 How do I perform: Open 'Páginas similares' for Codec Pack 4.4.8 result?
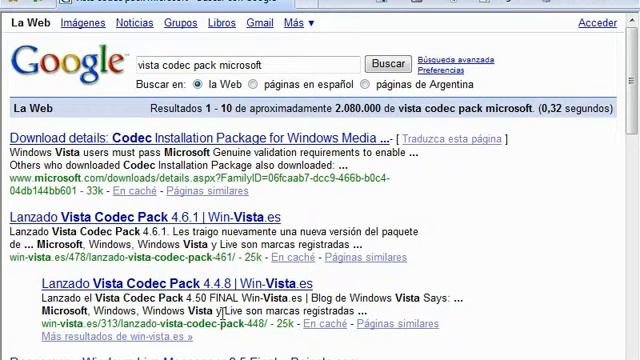point(398,323)
